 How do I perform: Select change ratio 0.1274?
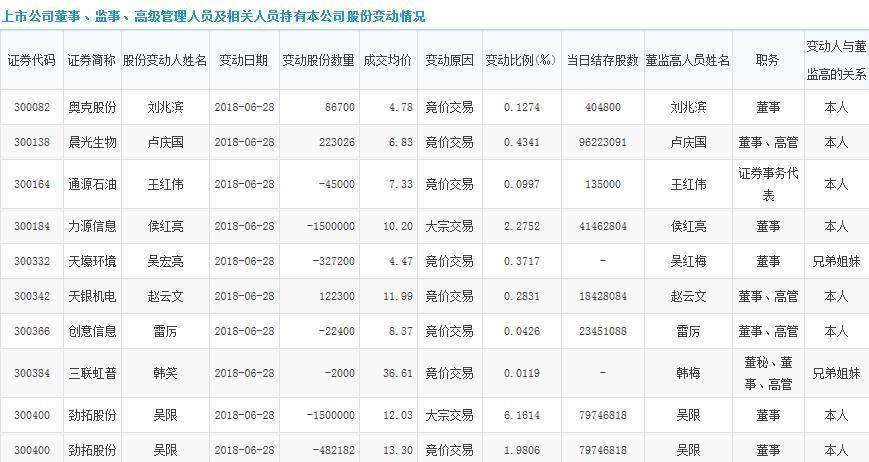coord(522,107)
